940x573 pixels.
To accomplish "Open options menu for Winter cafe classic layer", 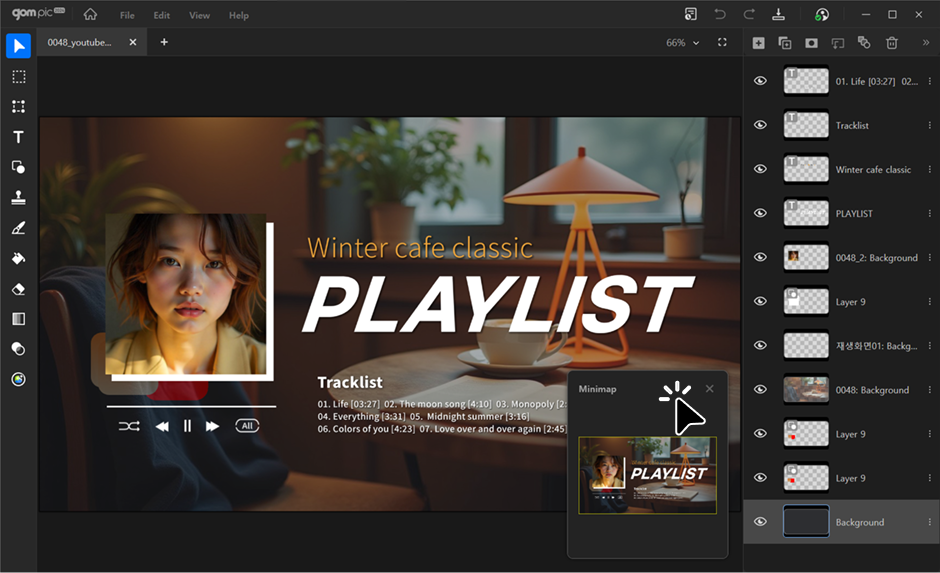I will [929, 170].
